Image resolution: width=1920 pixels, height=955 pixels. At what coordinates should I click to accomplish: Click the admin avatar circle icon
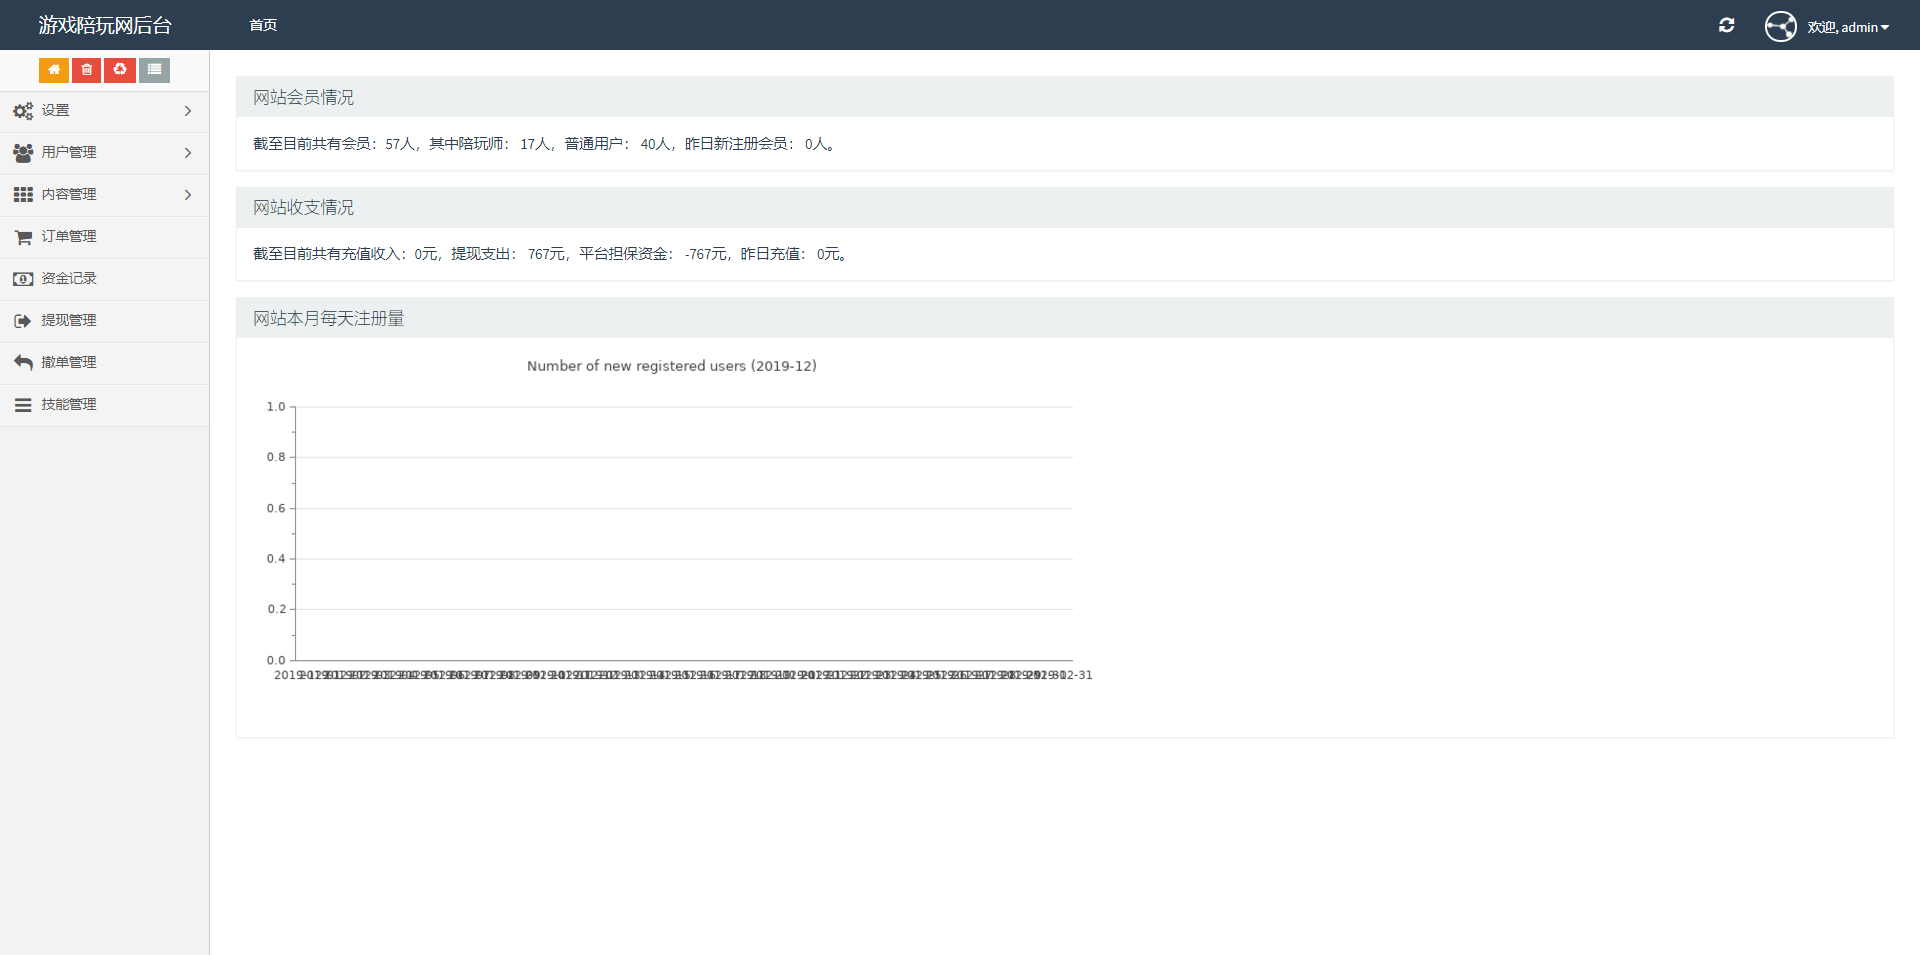1780,26
